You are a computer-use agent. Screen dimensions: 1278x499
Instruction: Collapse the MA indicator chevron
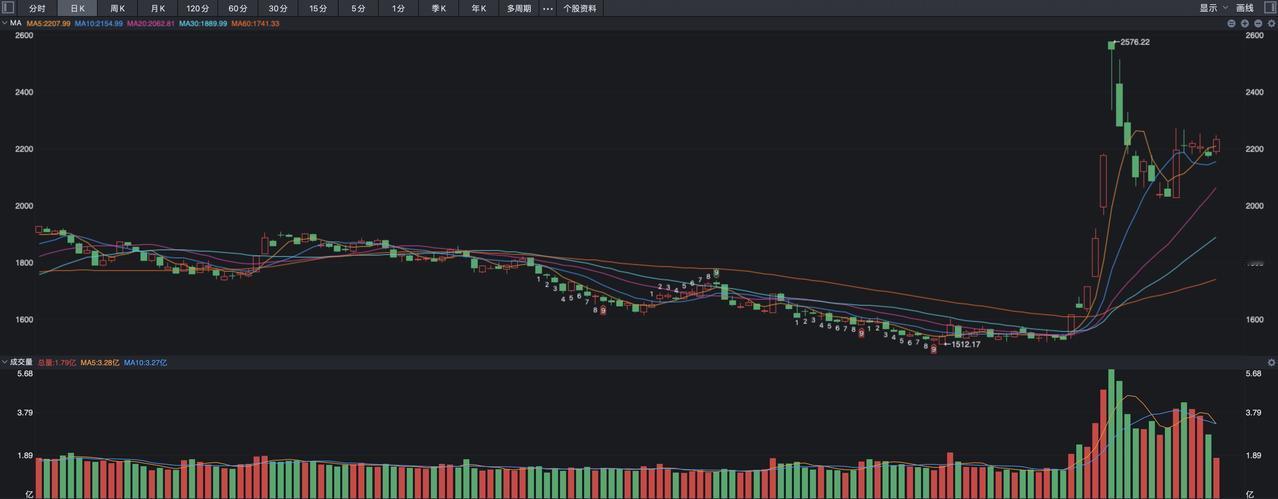(x=4, y=22)
